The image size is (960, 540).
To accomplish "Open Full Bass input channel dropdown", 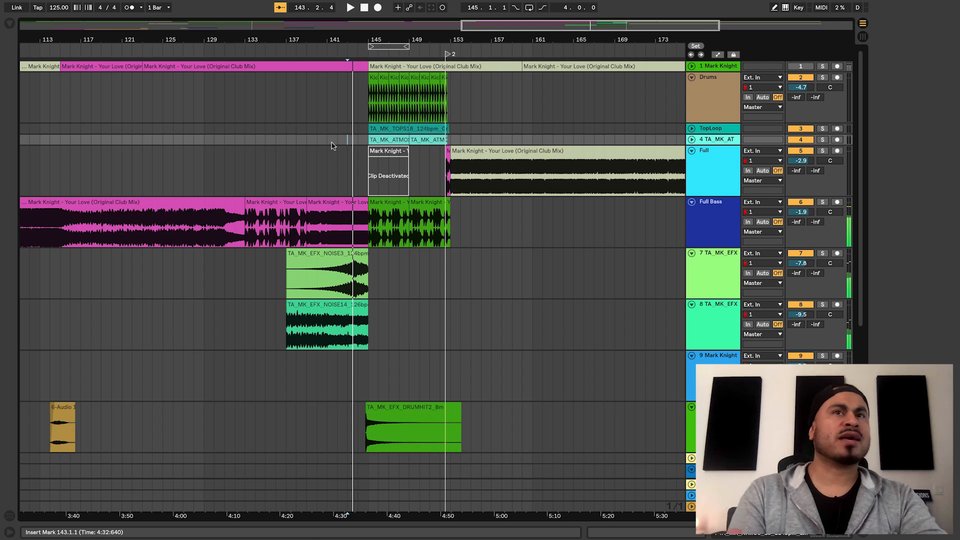I will coord(762,212).
